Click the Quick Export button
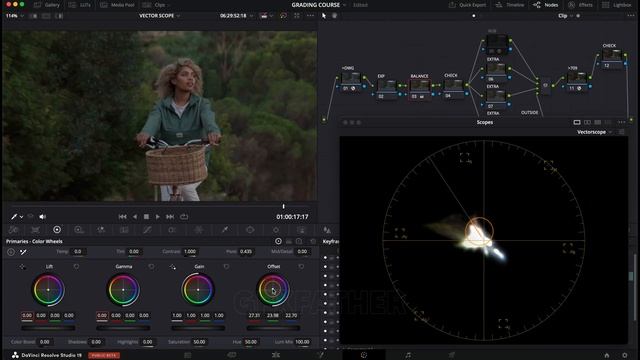 point(467,5)
